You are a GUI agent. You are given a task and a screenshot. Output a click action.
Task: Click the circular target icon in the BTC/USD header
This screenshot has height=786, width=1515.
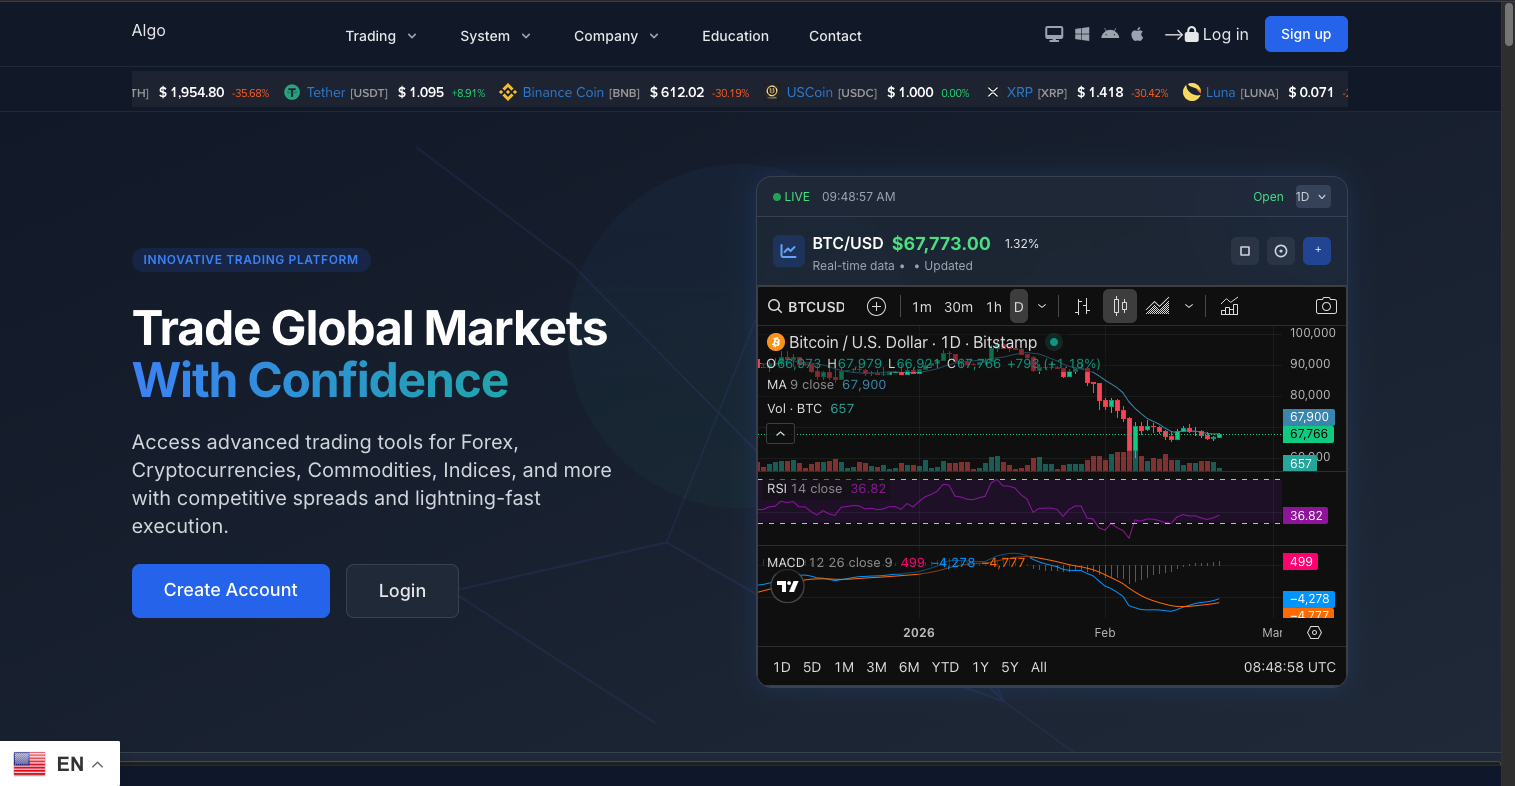coord(1281,251)
